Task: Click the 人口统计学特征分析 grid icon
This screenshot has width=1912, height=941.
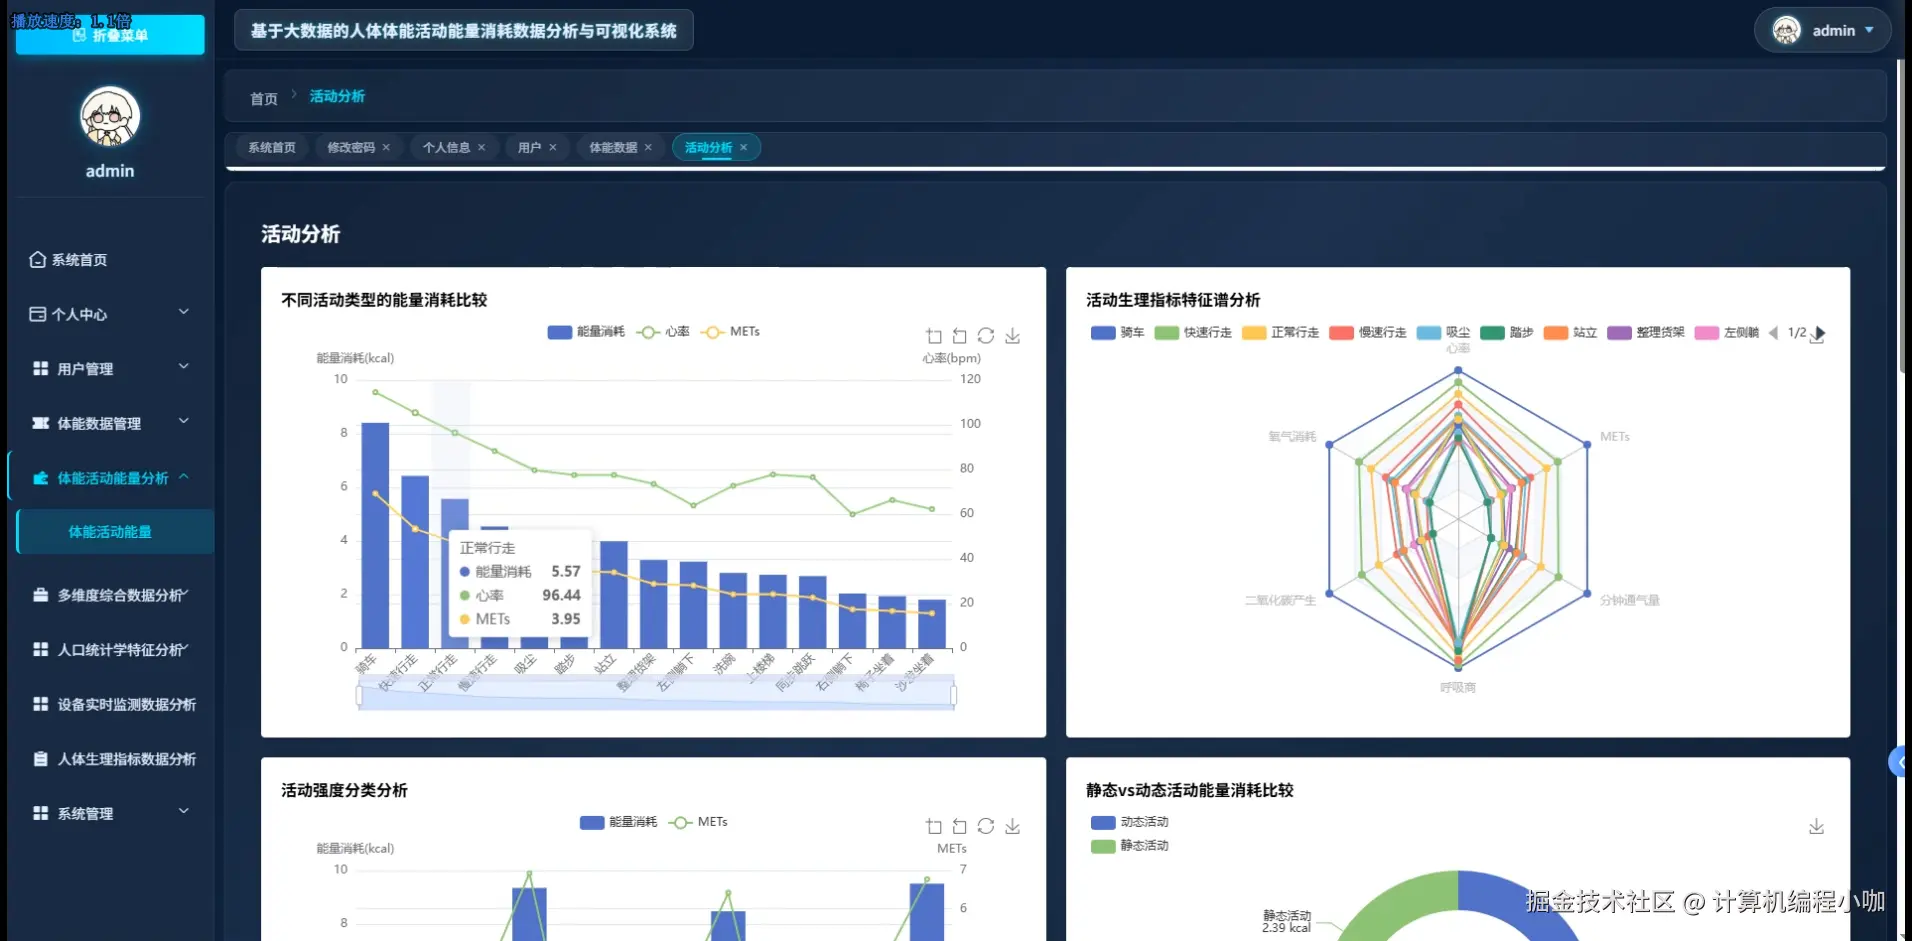Action: (x=40, y=650)
